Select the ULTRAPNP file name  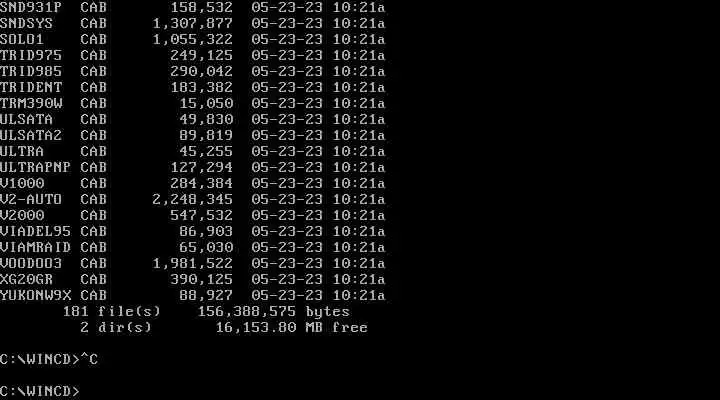35,168
